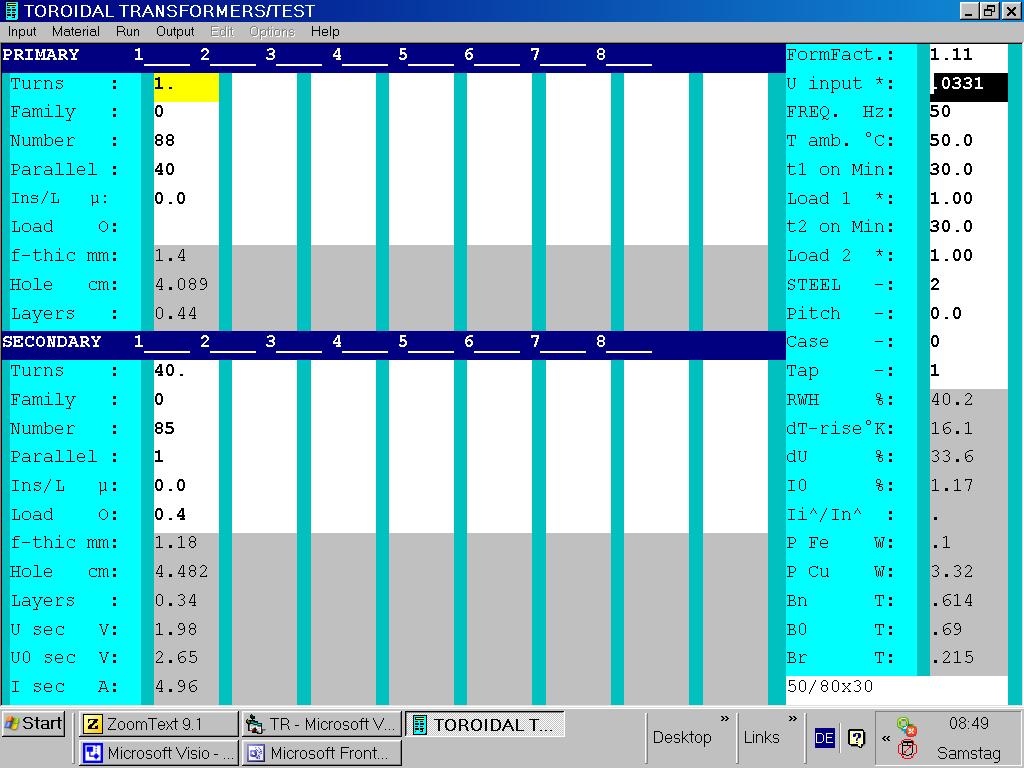Click secondary f-thic value 1.18

[176, 543]
